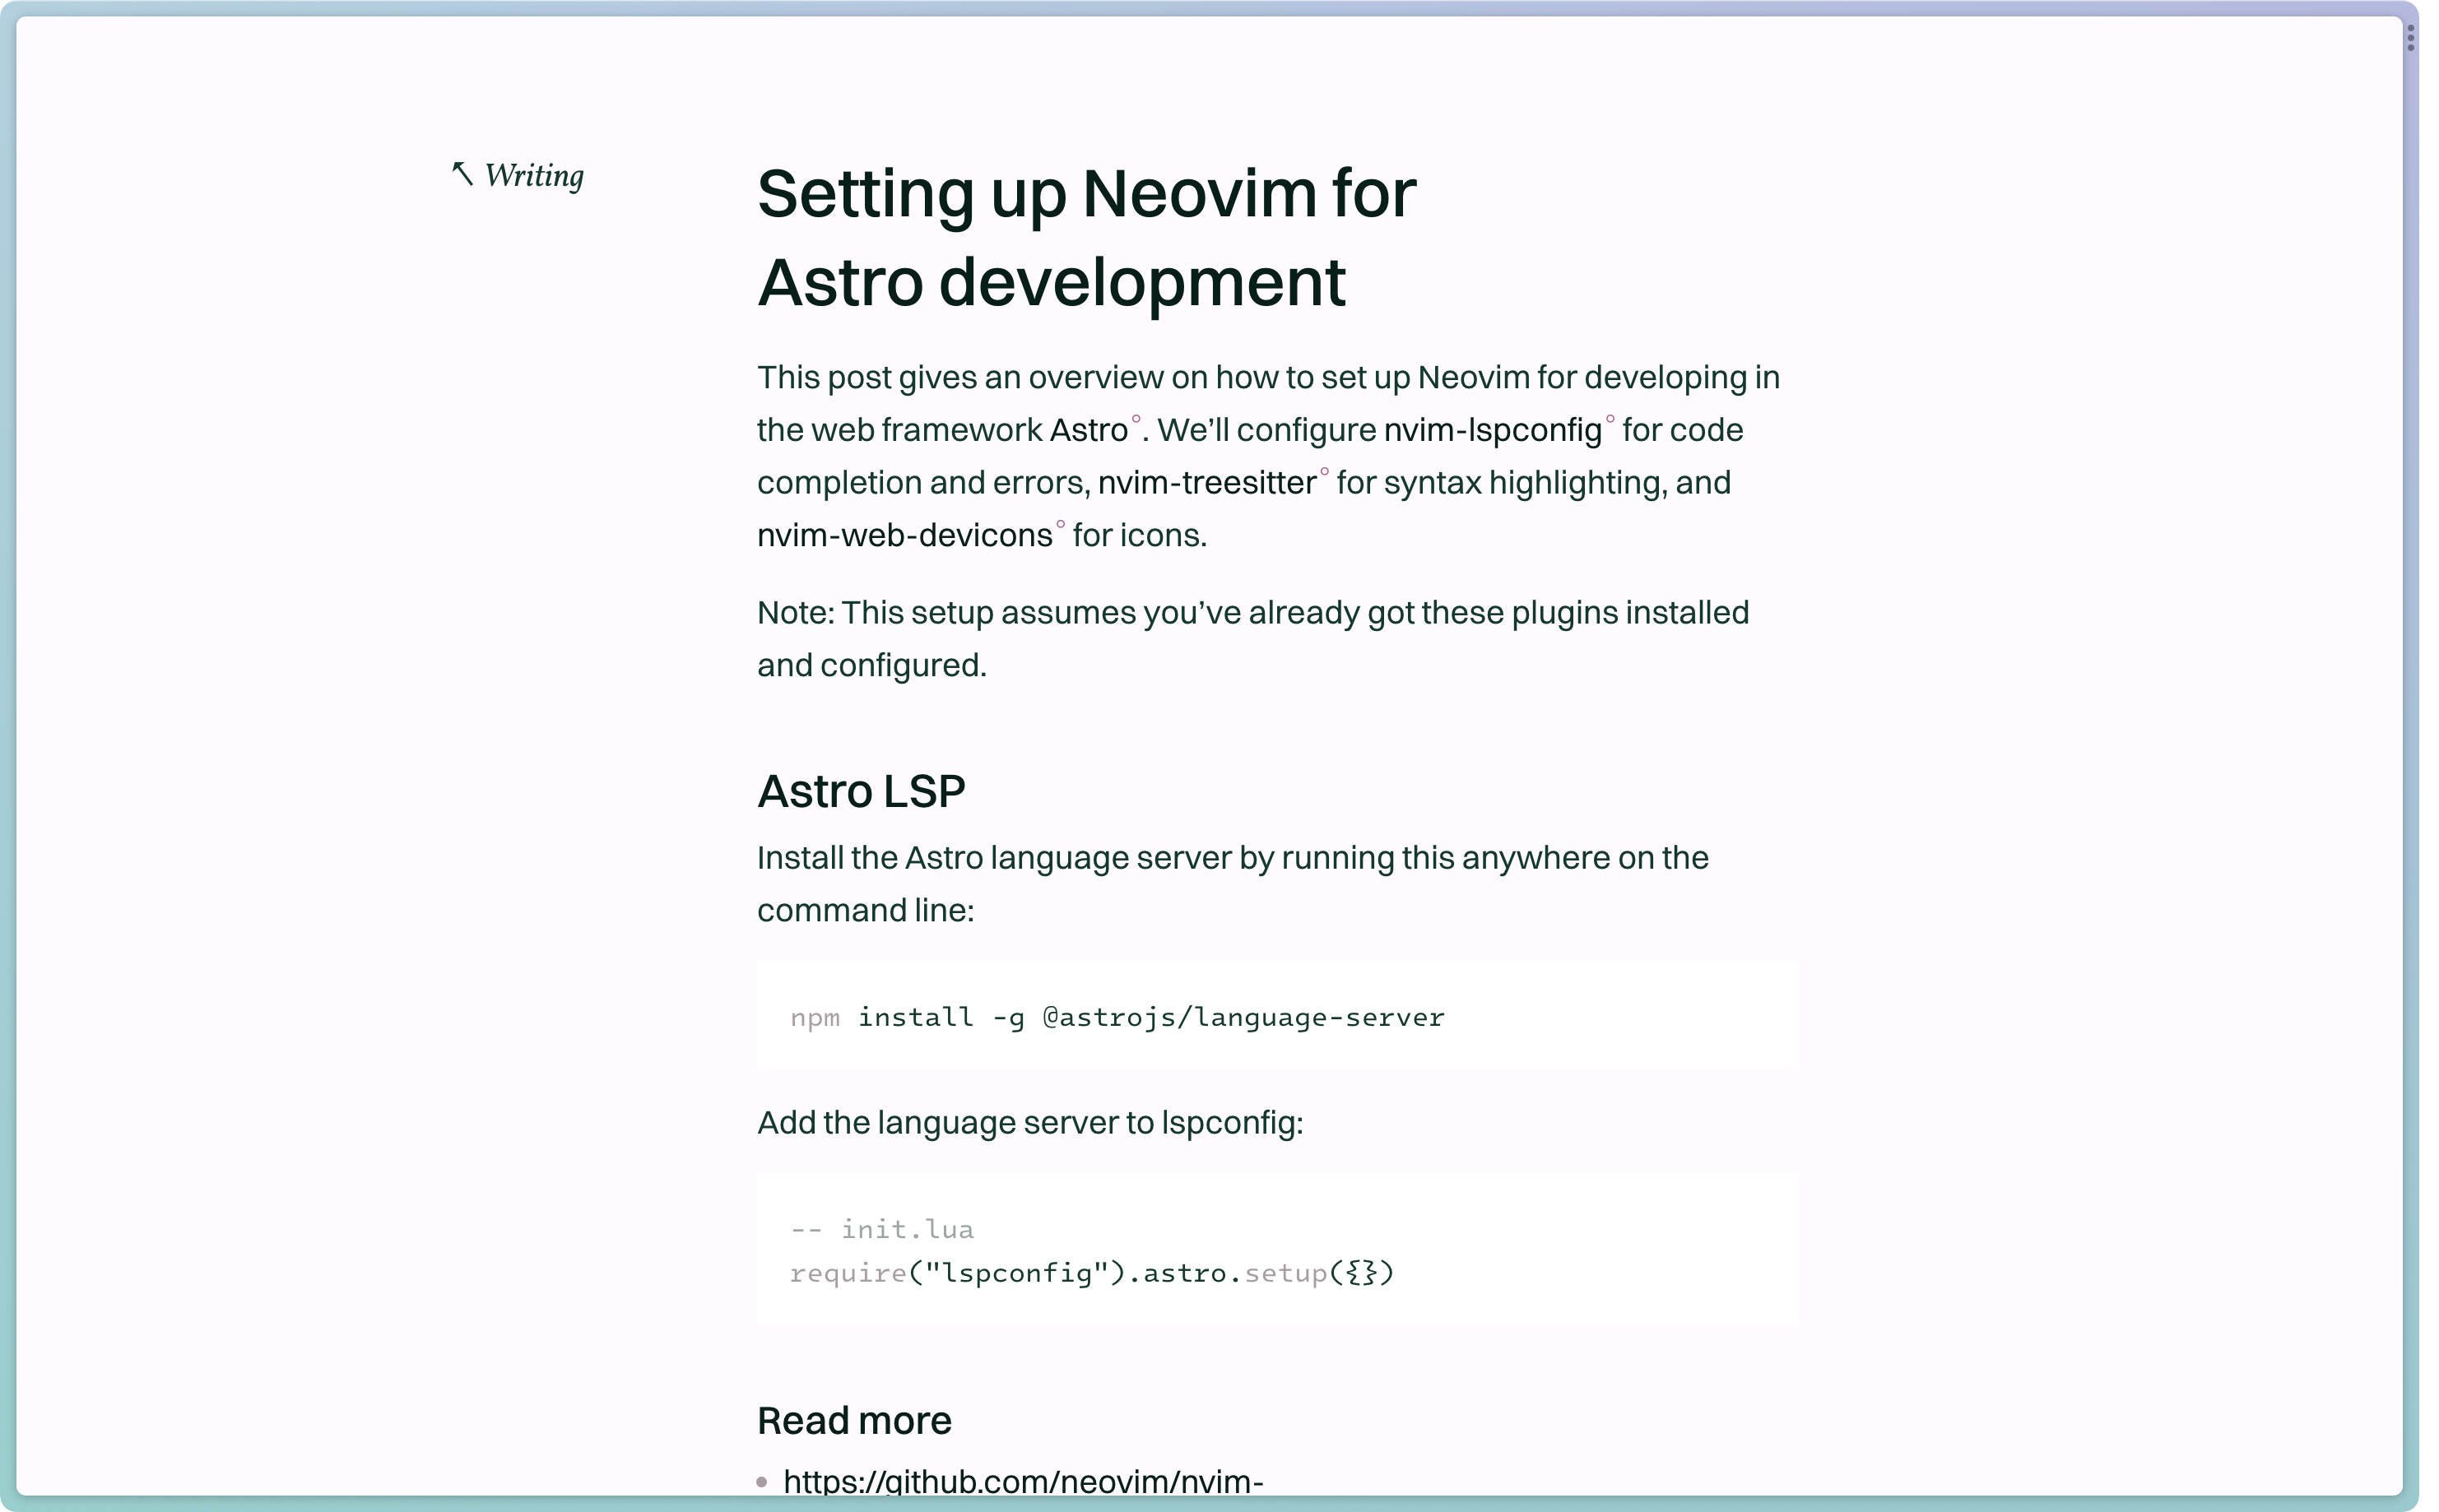Open the three-dot menu in window corner

click(2411, 38)
